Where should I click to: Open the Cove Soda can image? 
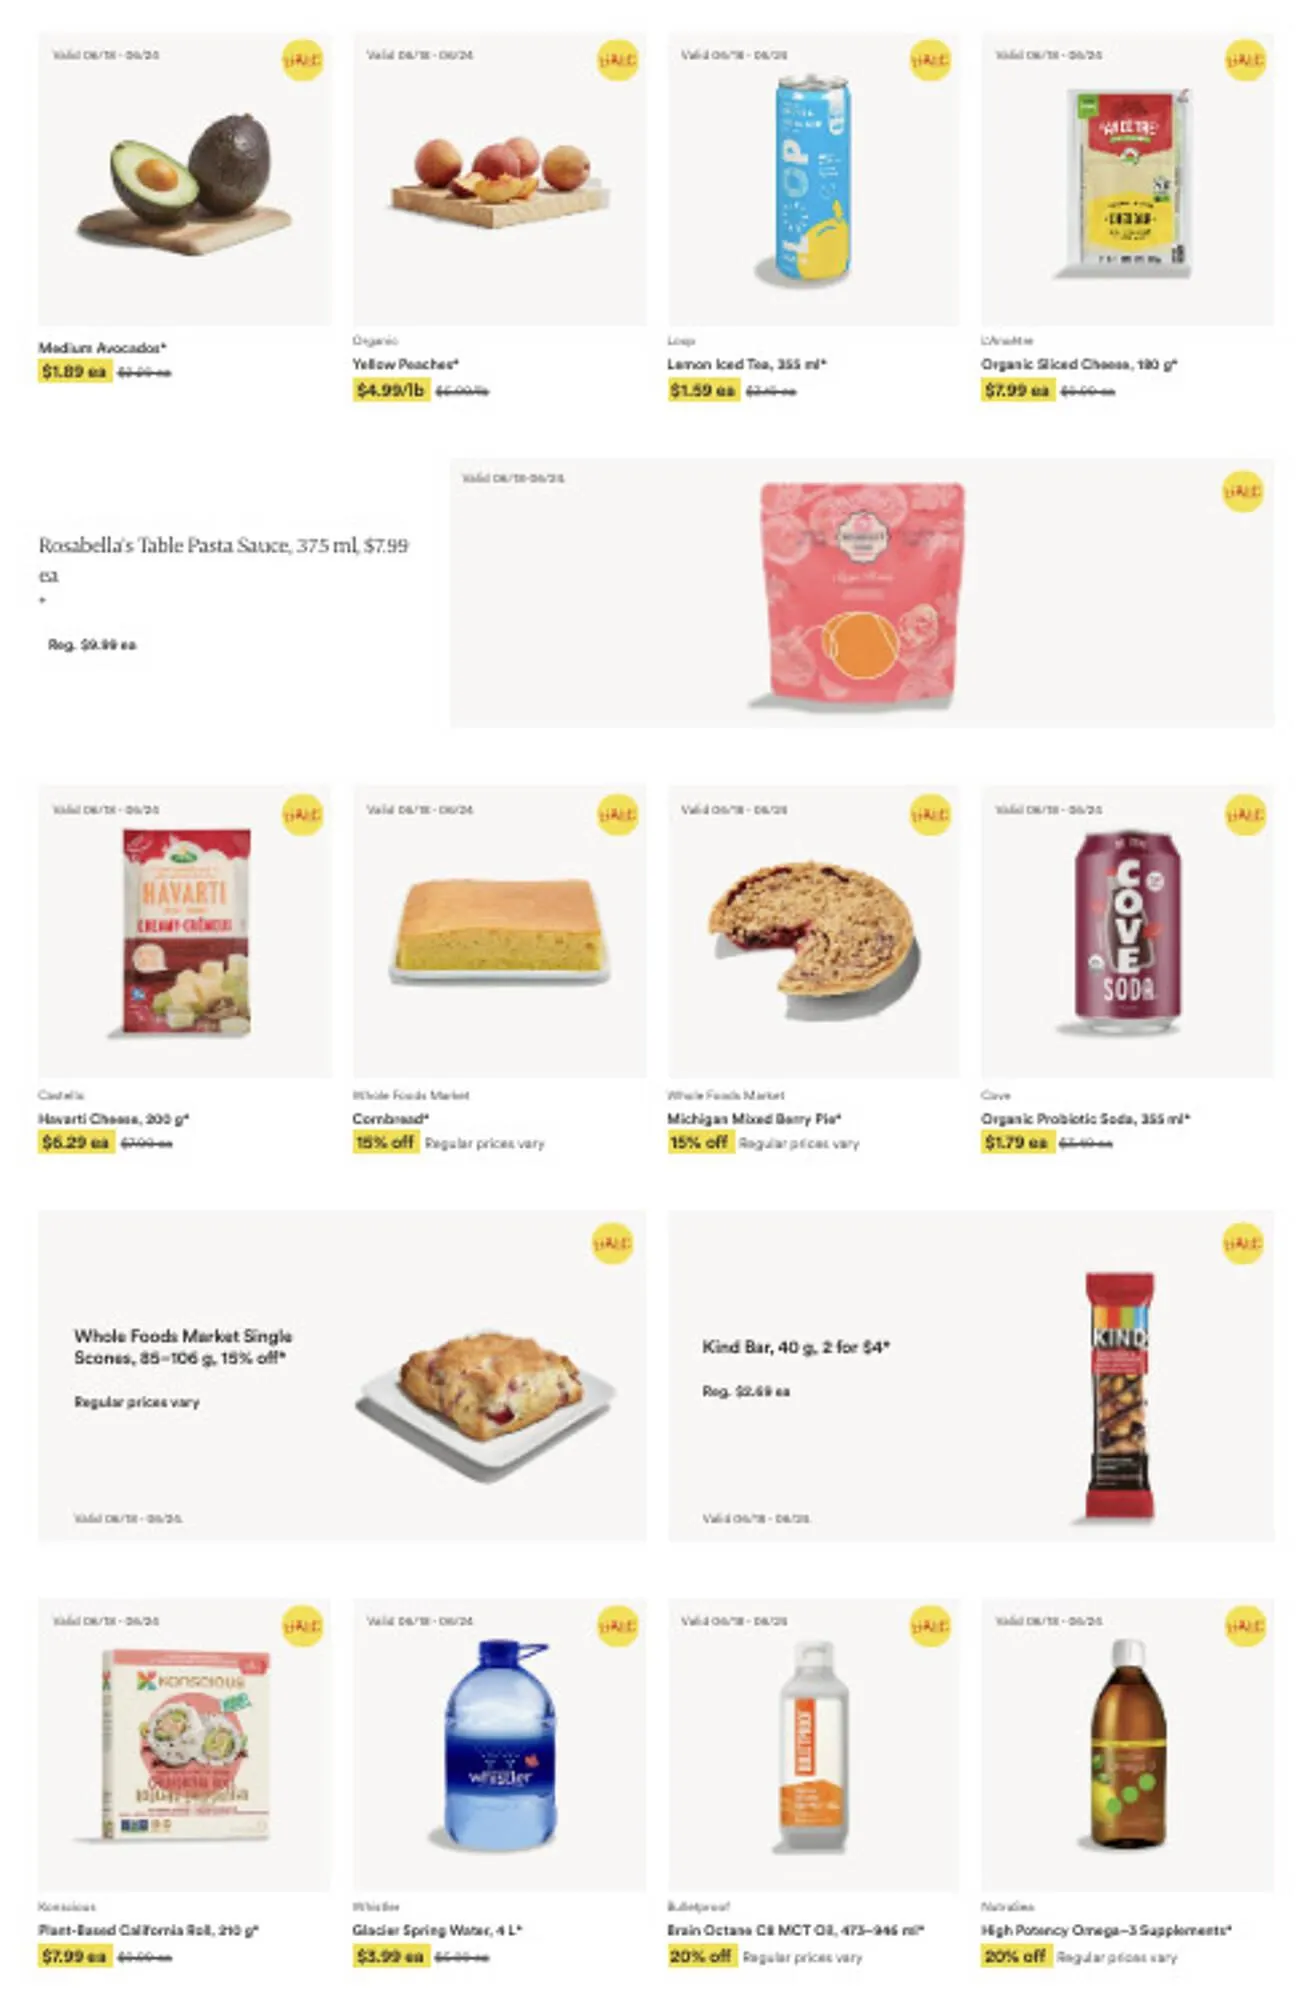[x=1127, y=930]
